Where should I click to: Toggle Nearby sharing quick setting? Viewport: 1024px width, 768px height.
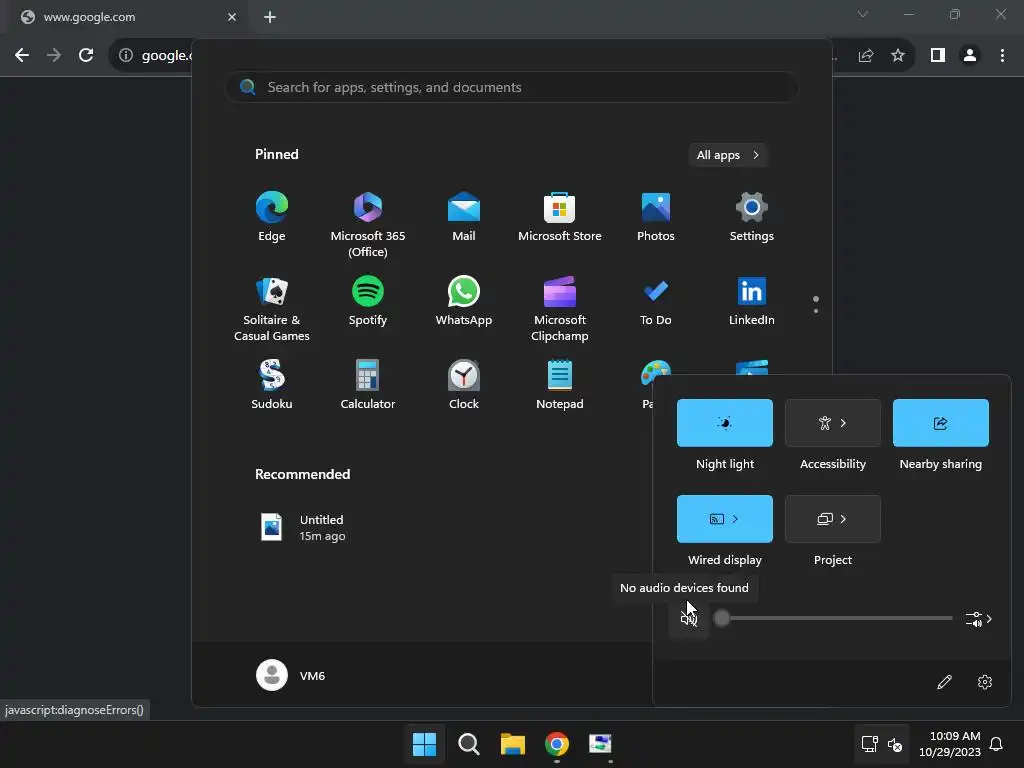click(940, 423)
